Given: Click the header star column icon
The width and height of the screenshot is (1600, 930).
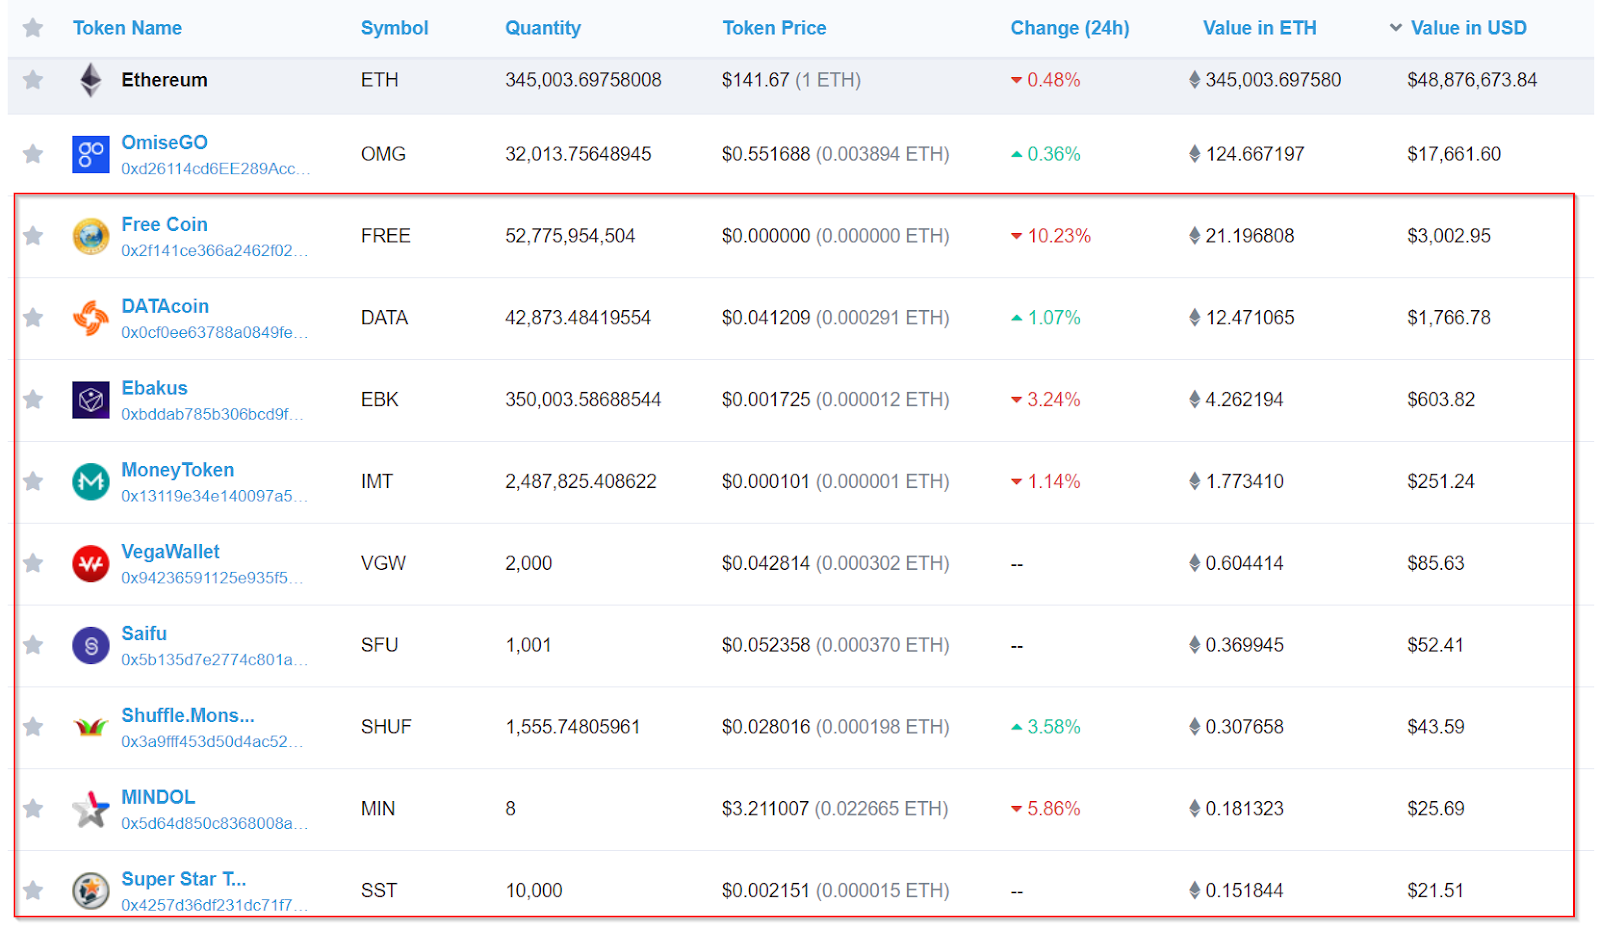Looking at the screenshot, I should pyautogui.click(x=33, y=28).
